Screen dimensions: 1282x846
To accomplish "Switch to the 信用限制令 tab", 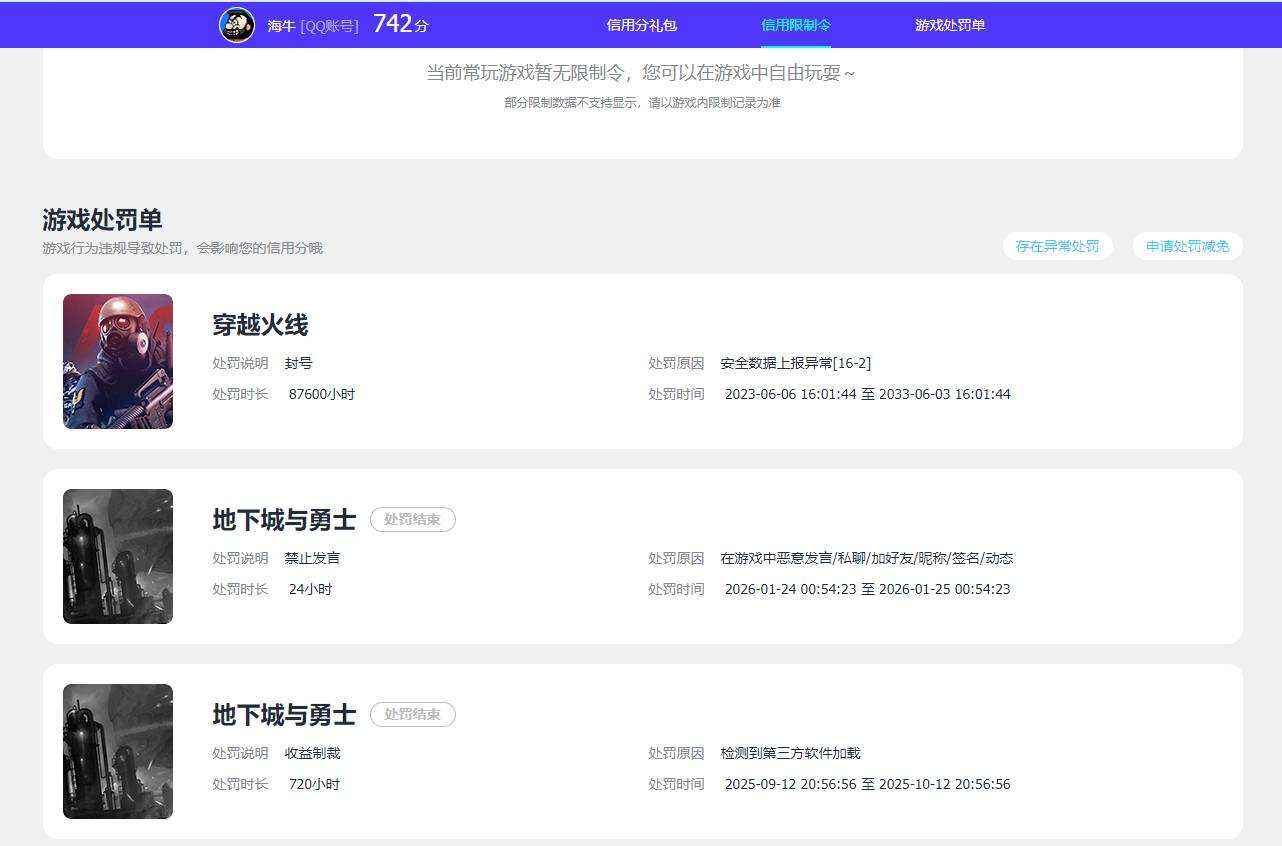I will point(796,25).
